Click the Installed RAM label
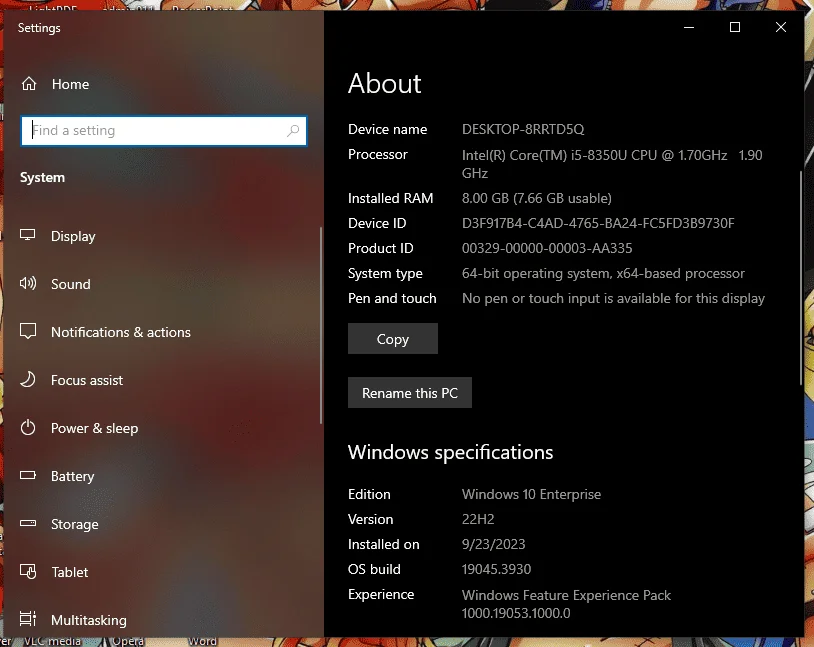The width and height of the screenshot is (814, 647). tap(390, 198)
